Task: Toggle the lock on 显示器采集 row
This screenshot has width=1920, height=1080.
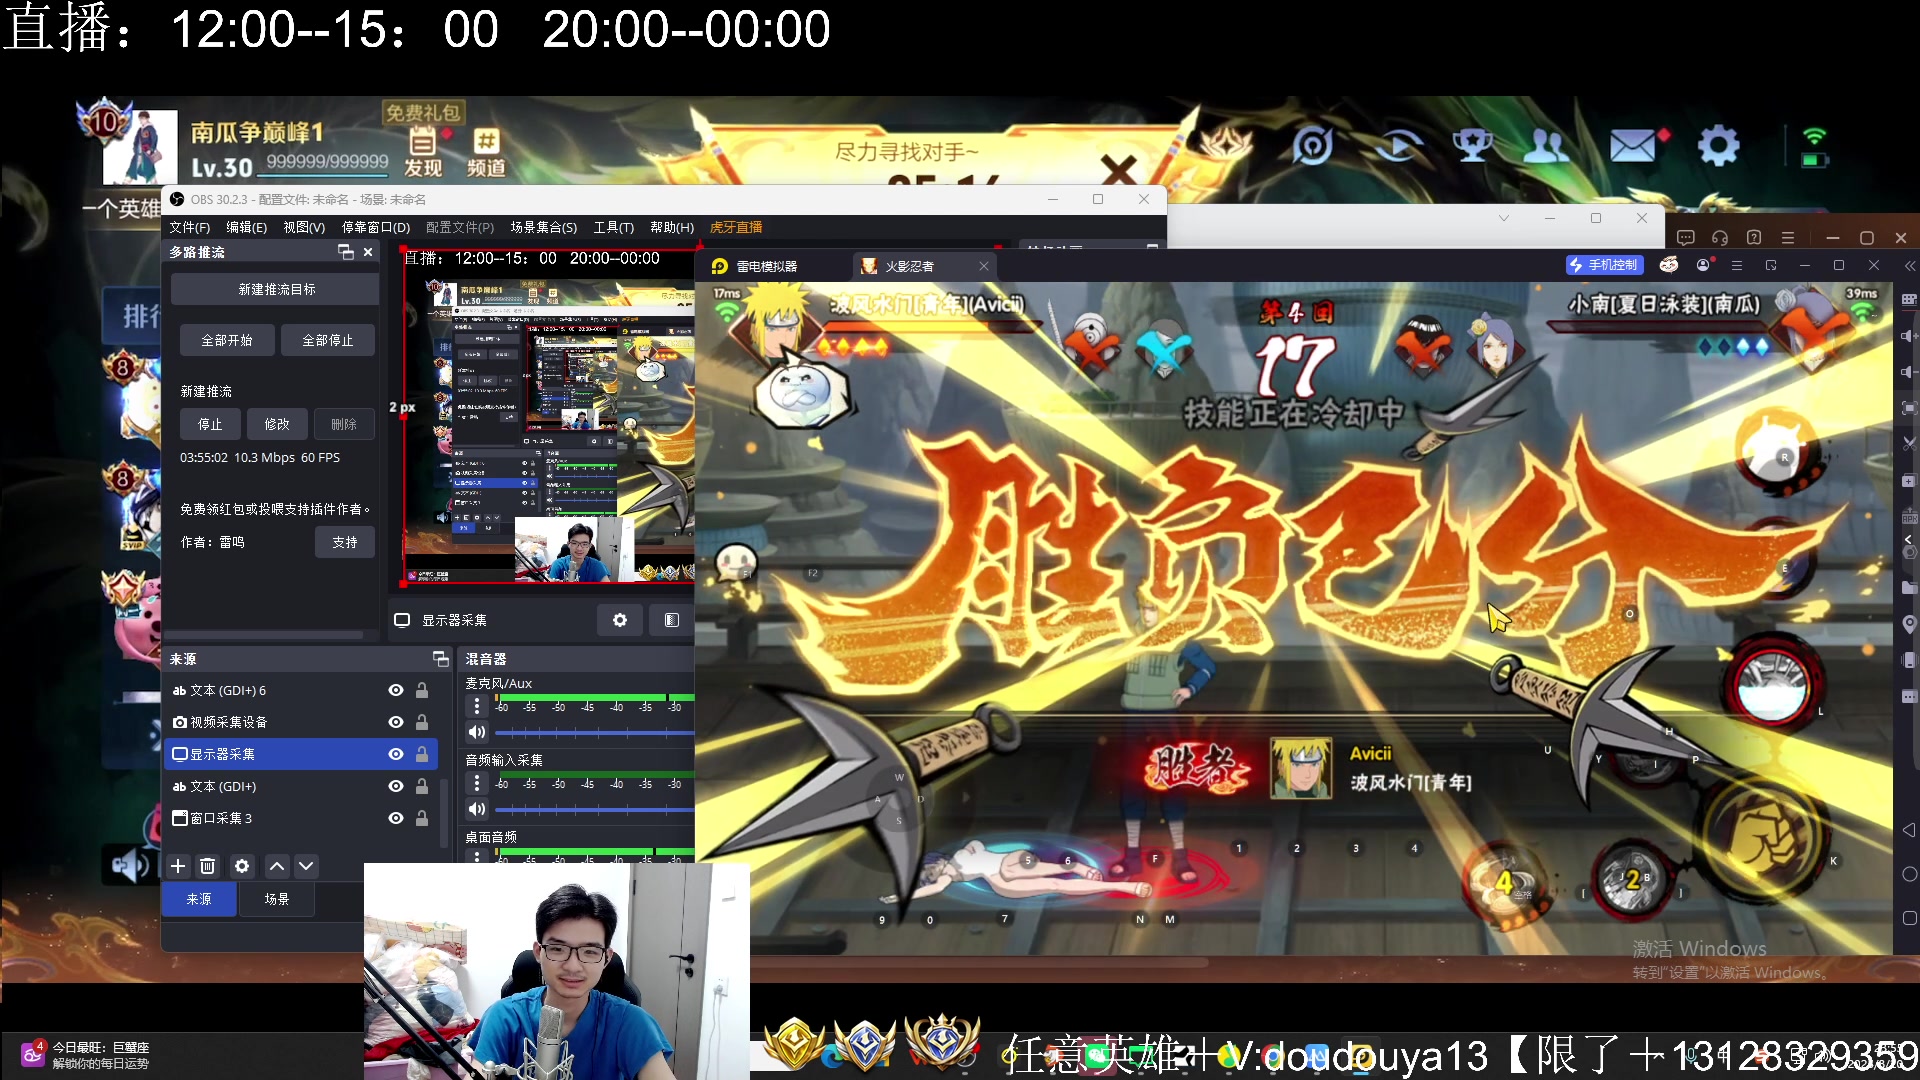Action: pos(422,754)
